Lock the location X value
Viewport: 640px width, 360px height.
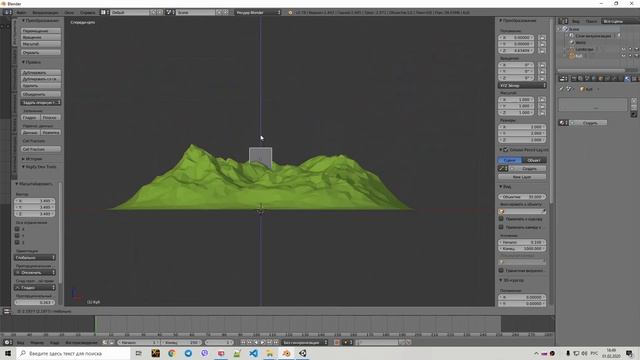coord(542,38)
